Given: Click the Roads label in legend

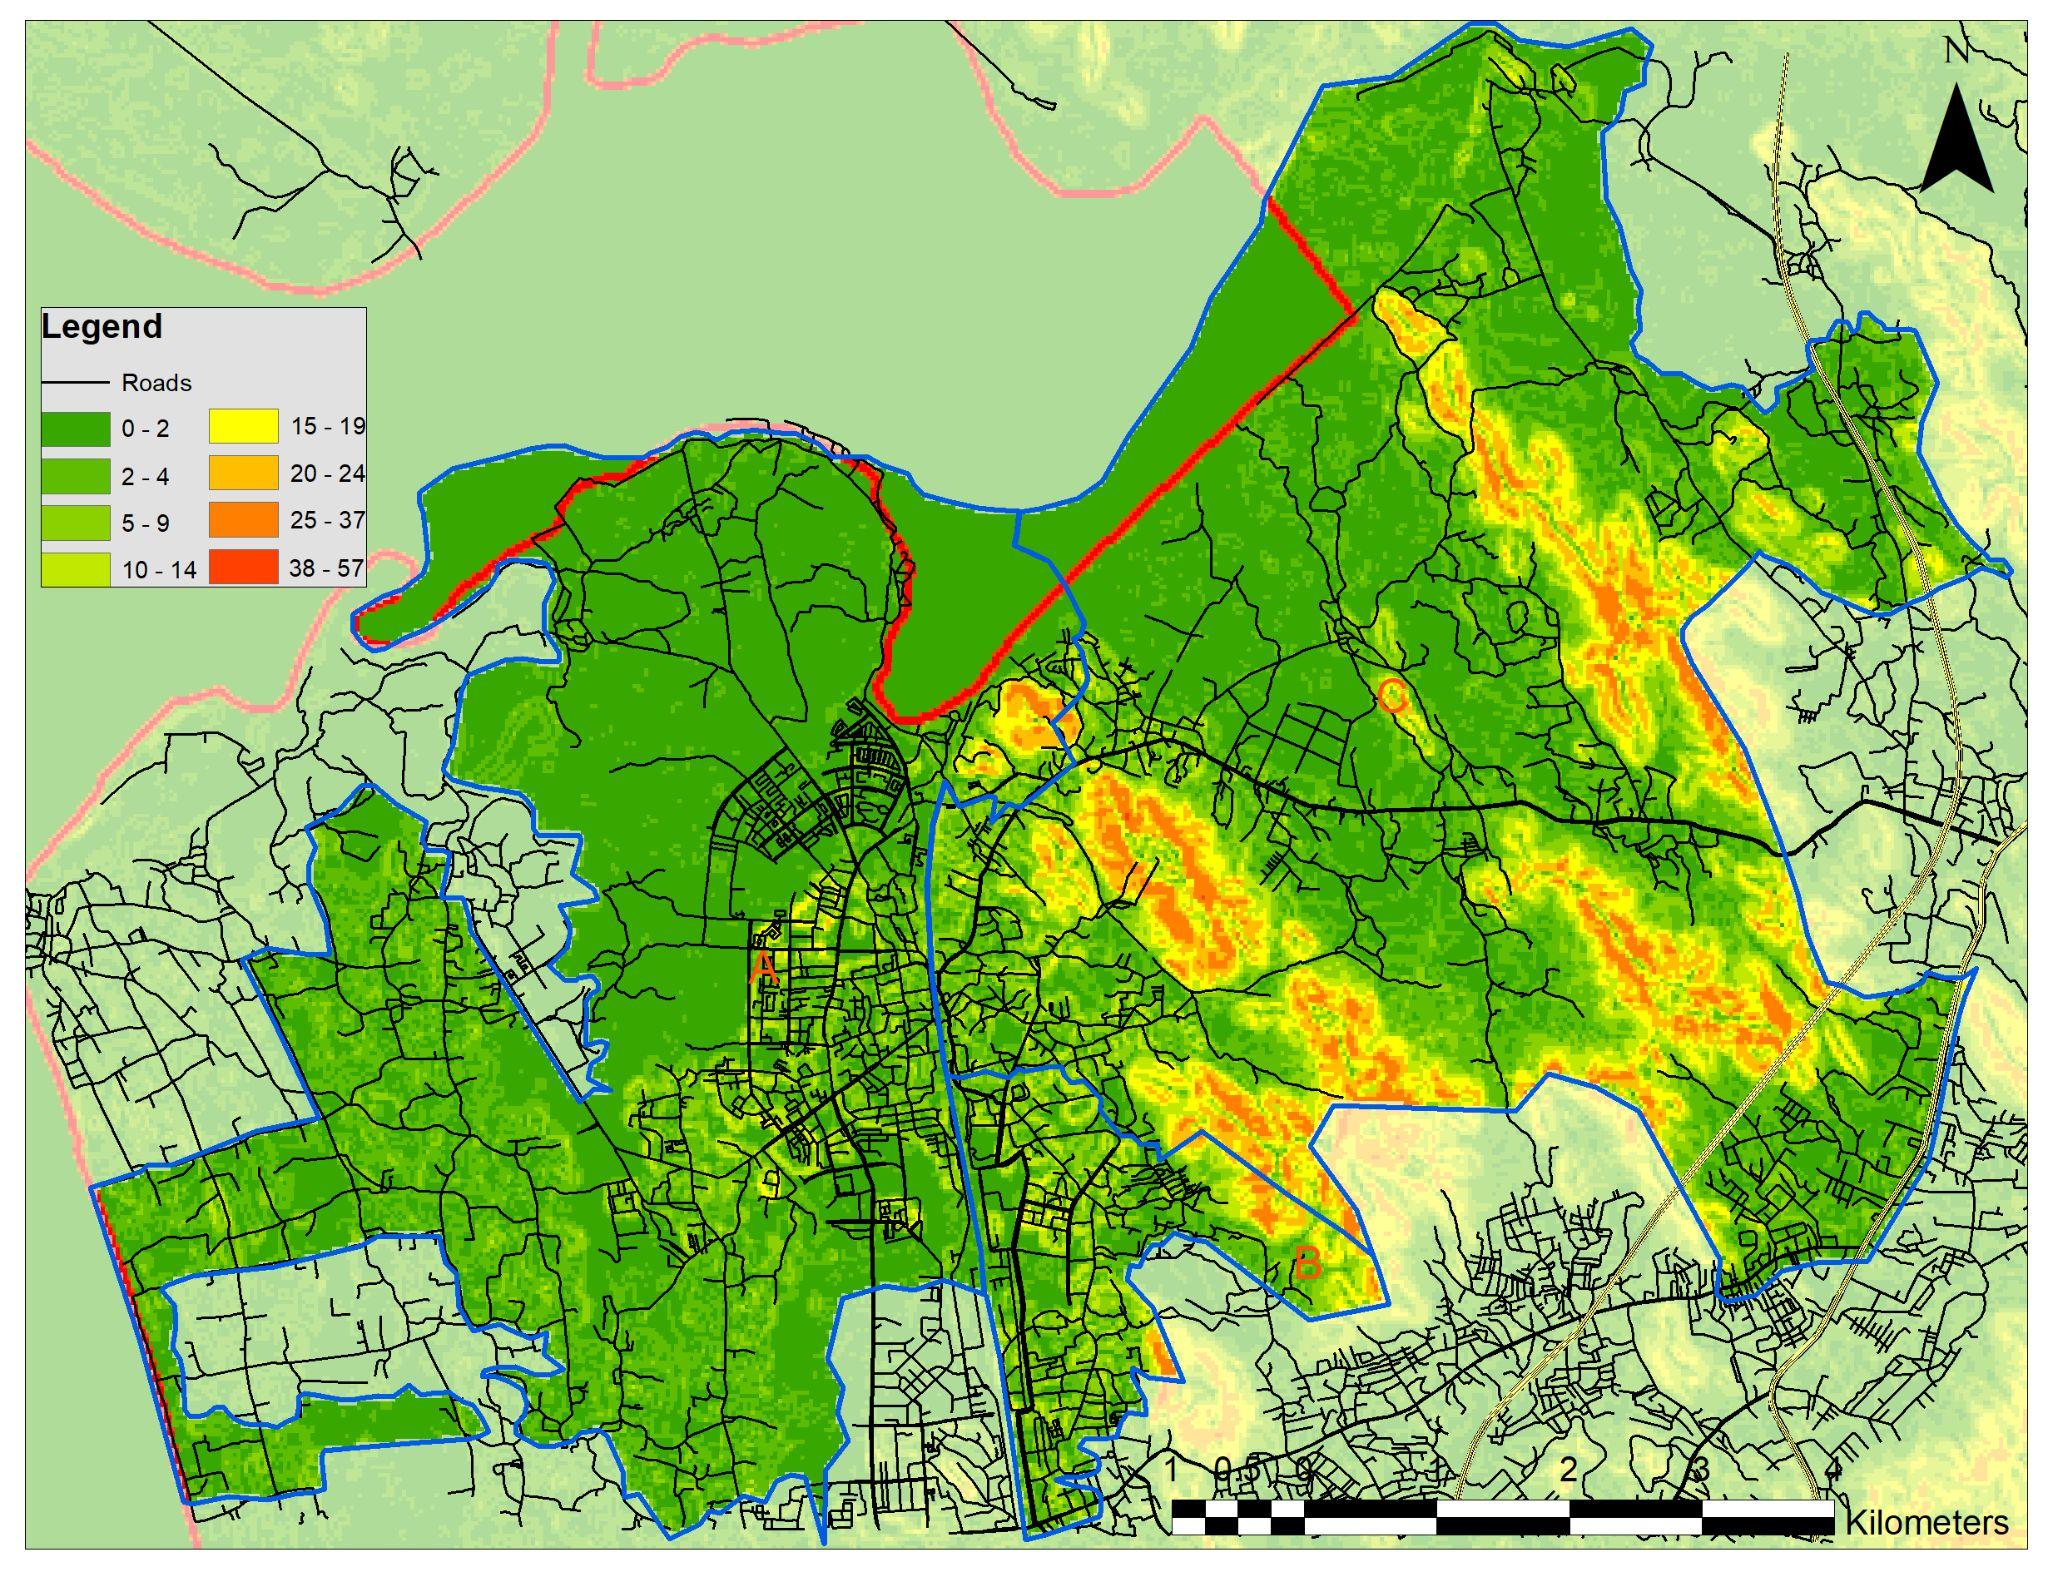Looking at the screenshot, I should (156, 383).
